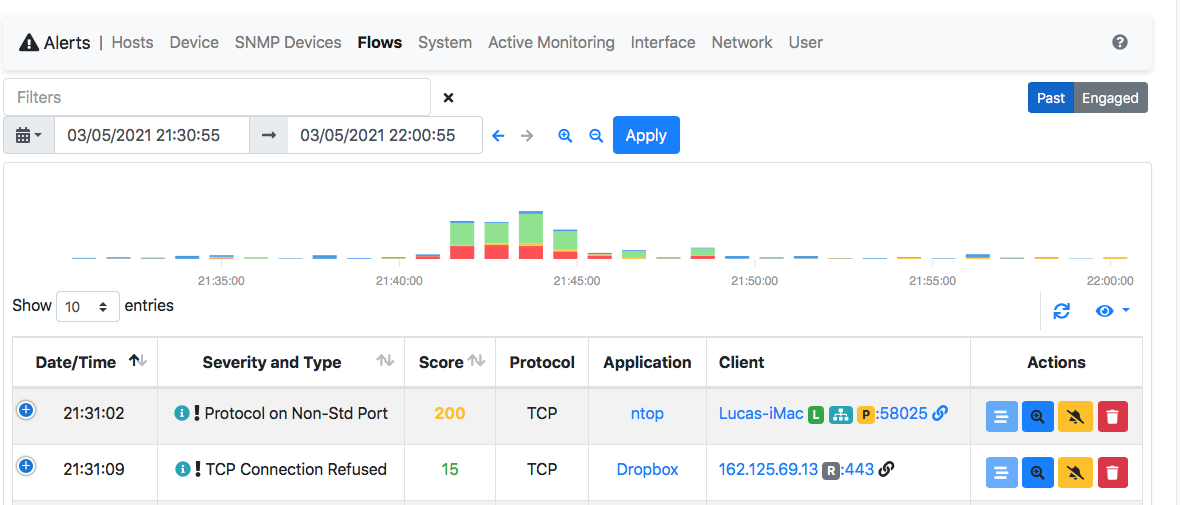Click network hierarchy badge by Lucas-iMac
This screenshot has height=505, width=1180.
(840, 414)
